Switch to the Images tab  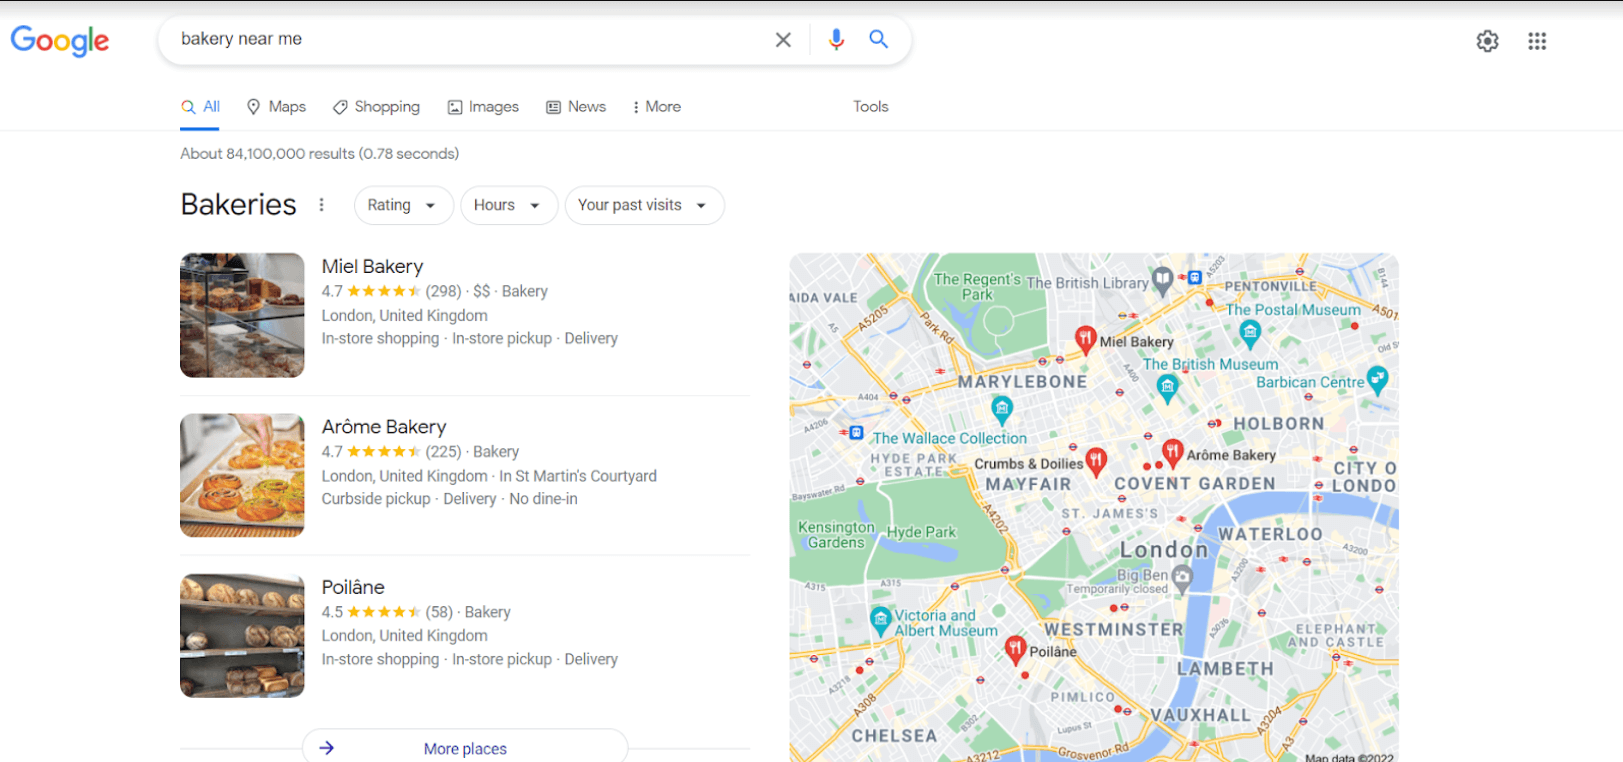[483, 107]
